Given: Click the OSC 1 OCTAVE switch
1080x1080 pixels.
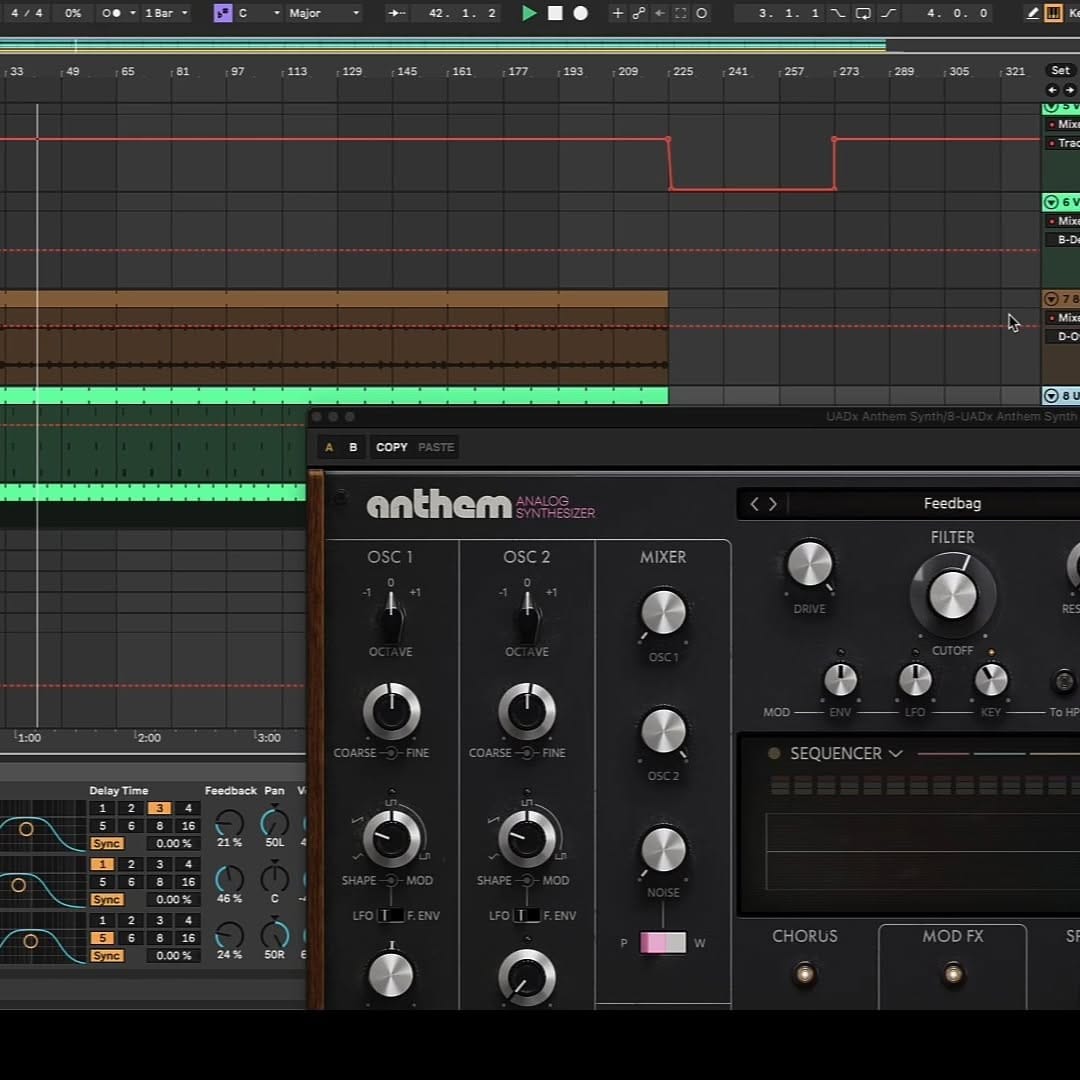Looking at the screenshot, I should 391,616.
